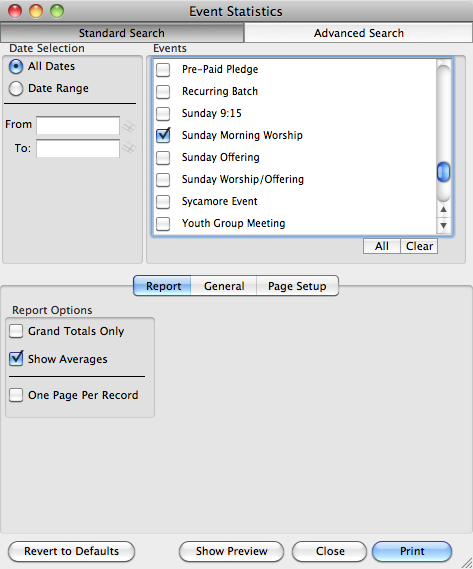Click the blue events scrollbar thumb
The image size is (473, 569).
coord(443,172)
